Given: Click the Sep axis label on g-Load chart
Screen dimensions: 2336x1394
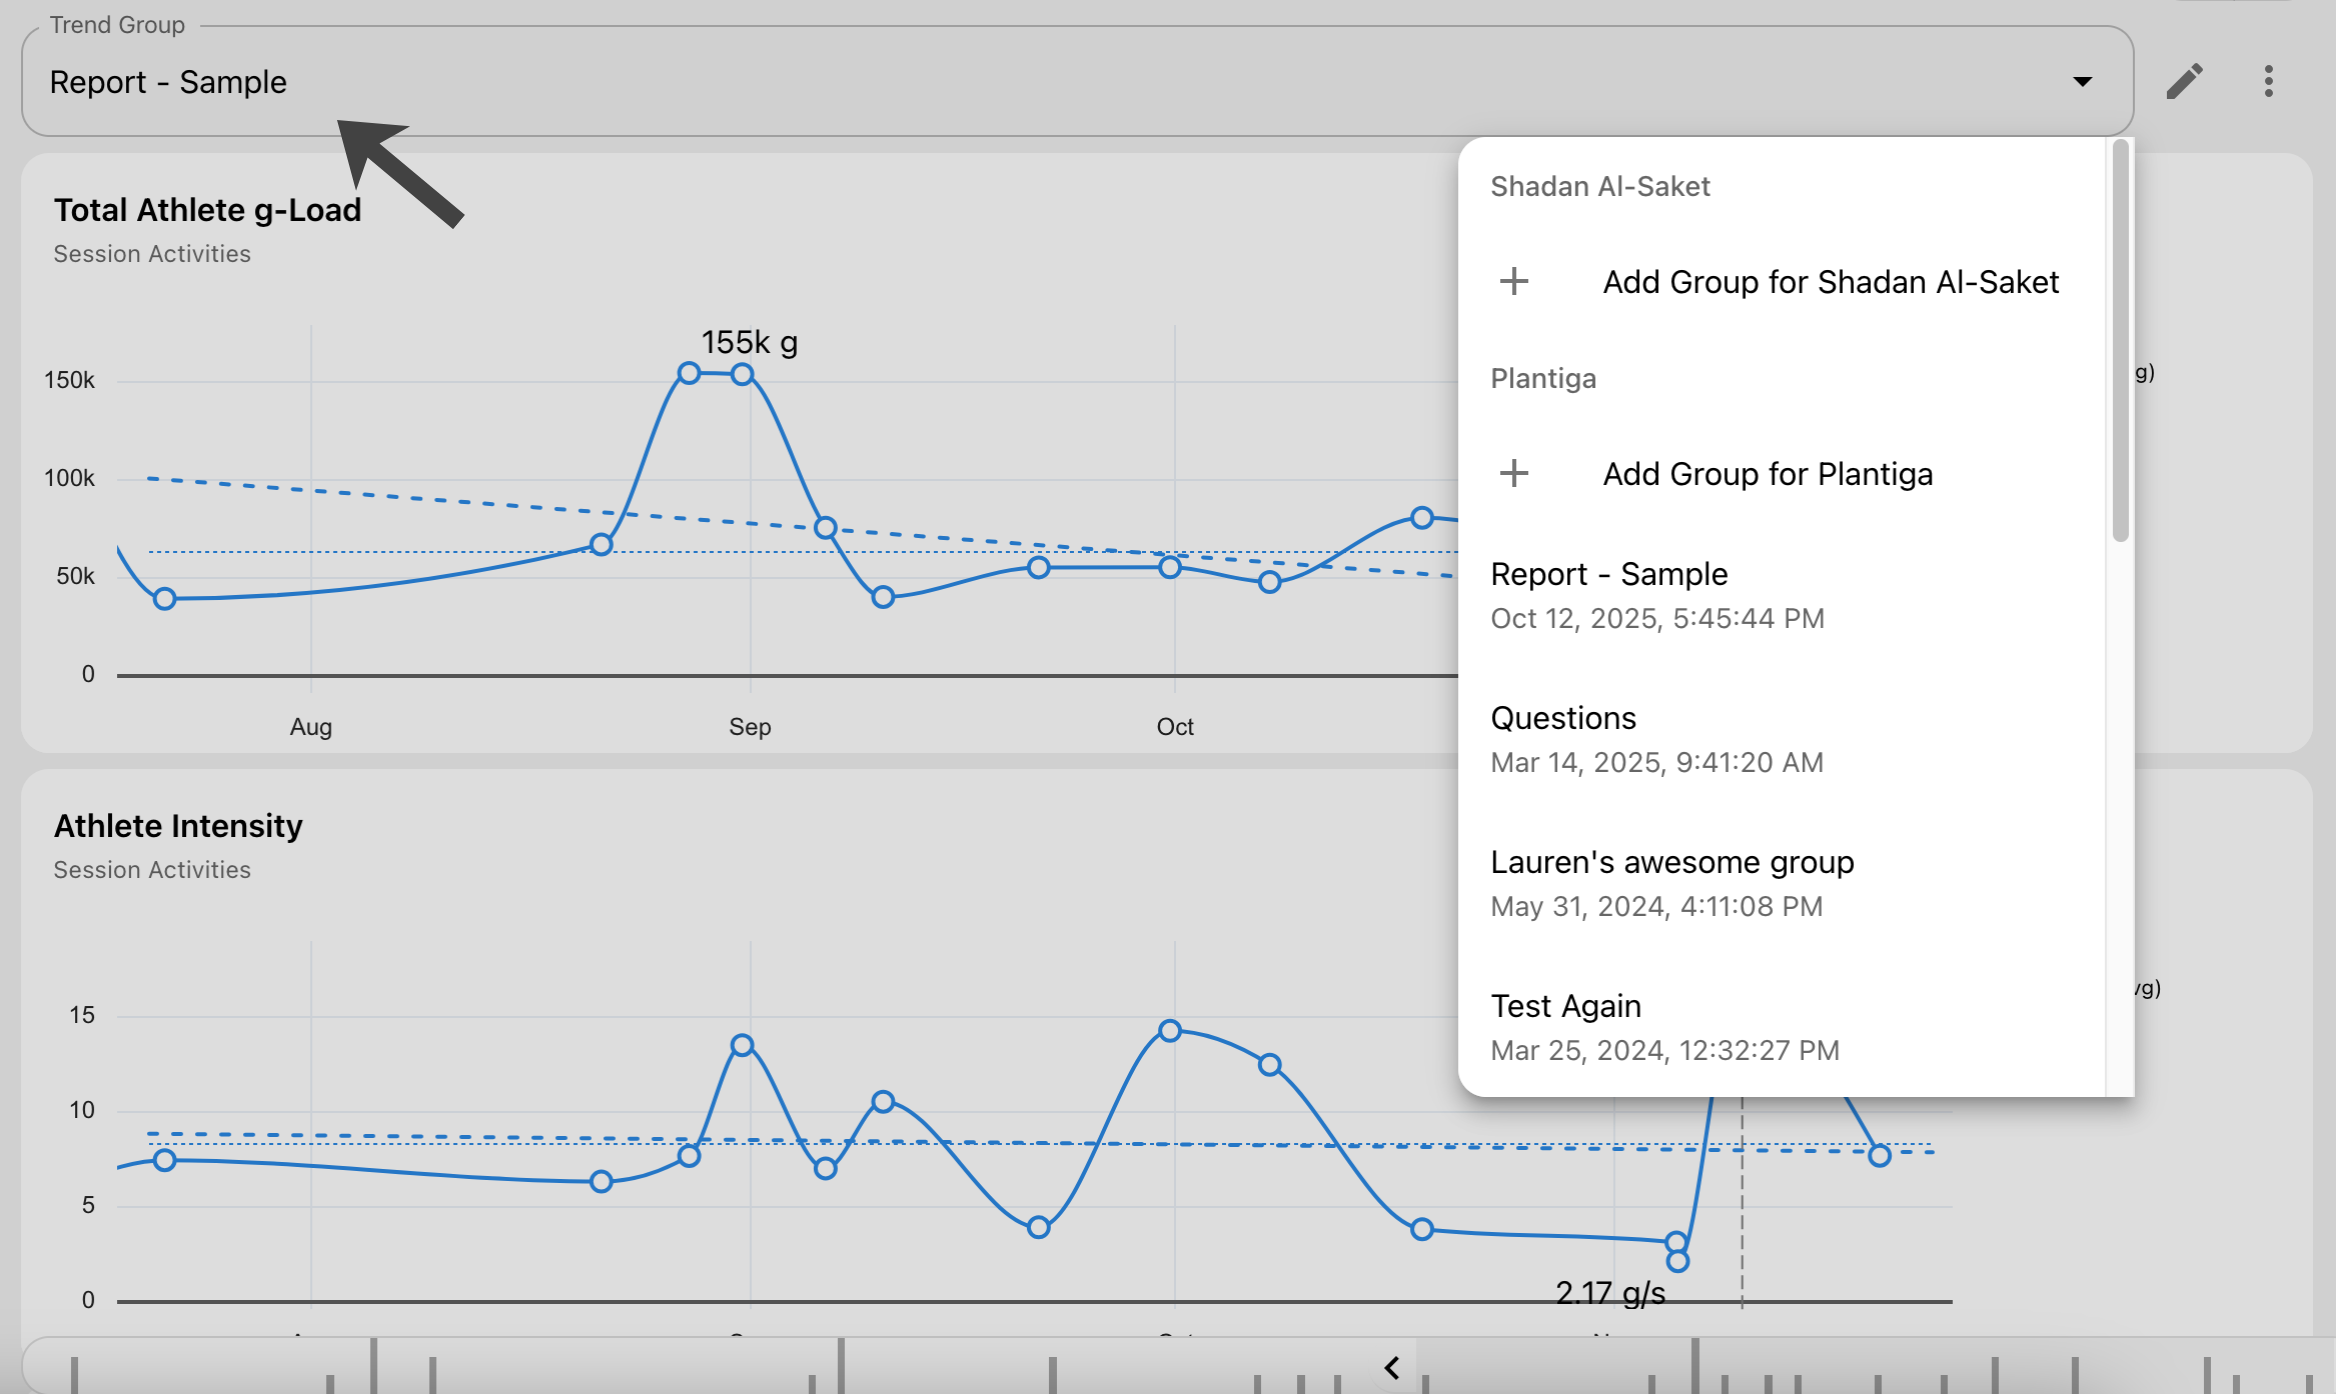Looking at the screenshot, I should click(x=749, y=727).
